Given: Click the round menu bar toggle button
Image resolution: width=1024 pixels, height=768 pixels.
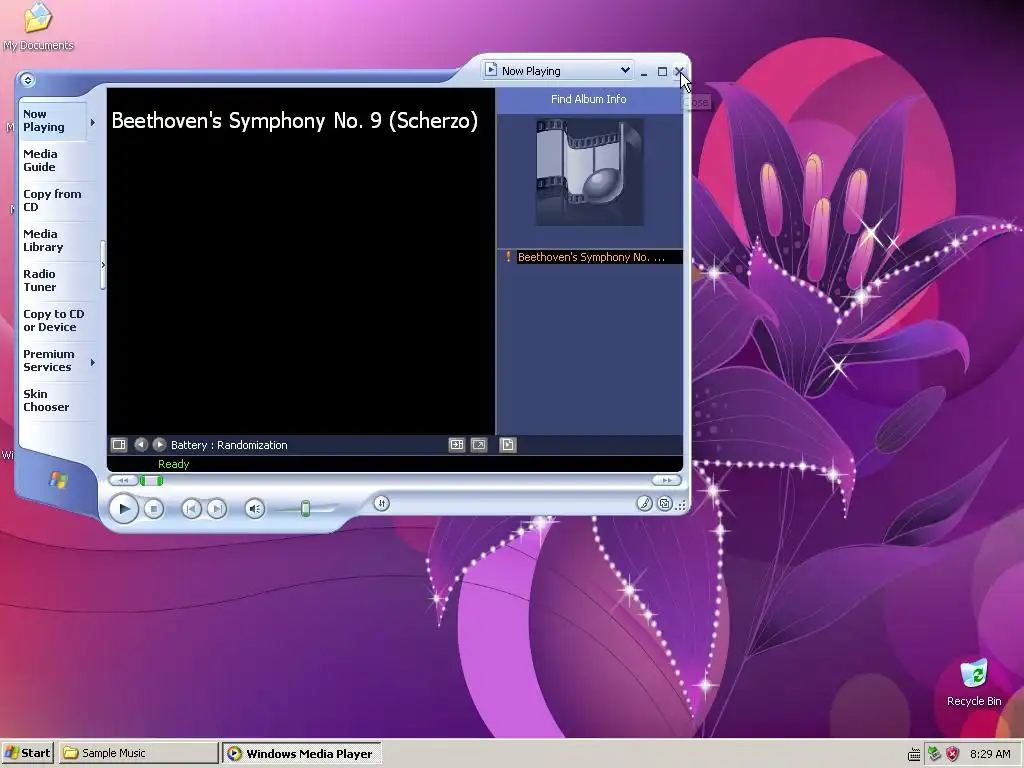Looking at the screenshot, I should 27,80.
